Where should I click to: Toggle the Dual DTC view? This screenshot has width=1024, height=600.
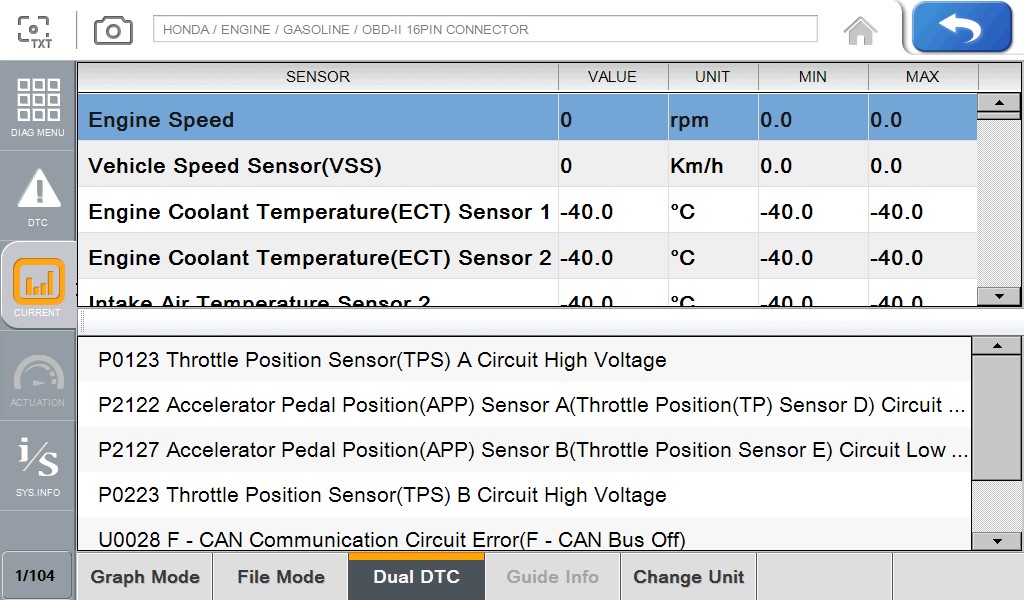pos(416,577)
